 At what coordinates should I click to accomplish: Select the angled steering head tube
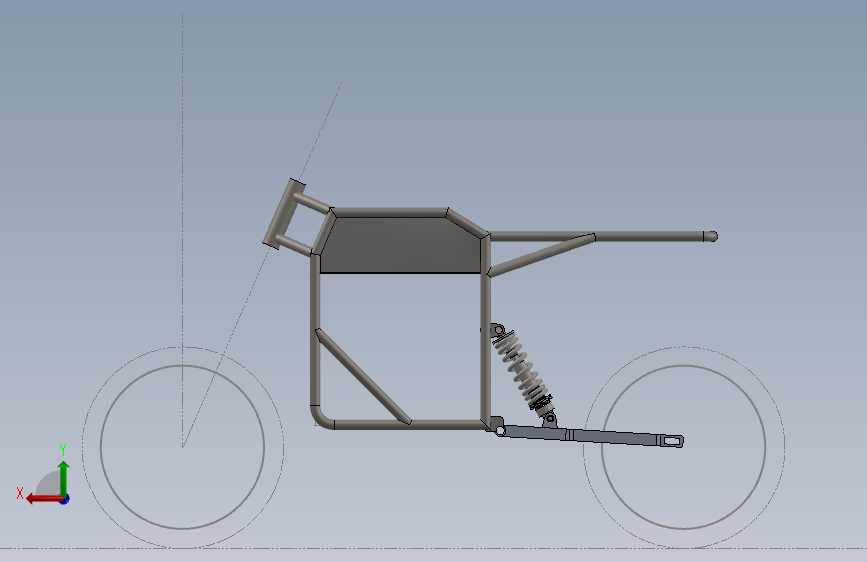[x=284, y=214]
